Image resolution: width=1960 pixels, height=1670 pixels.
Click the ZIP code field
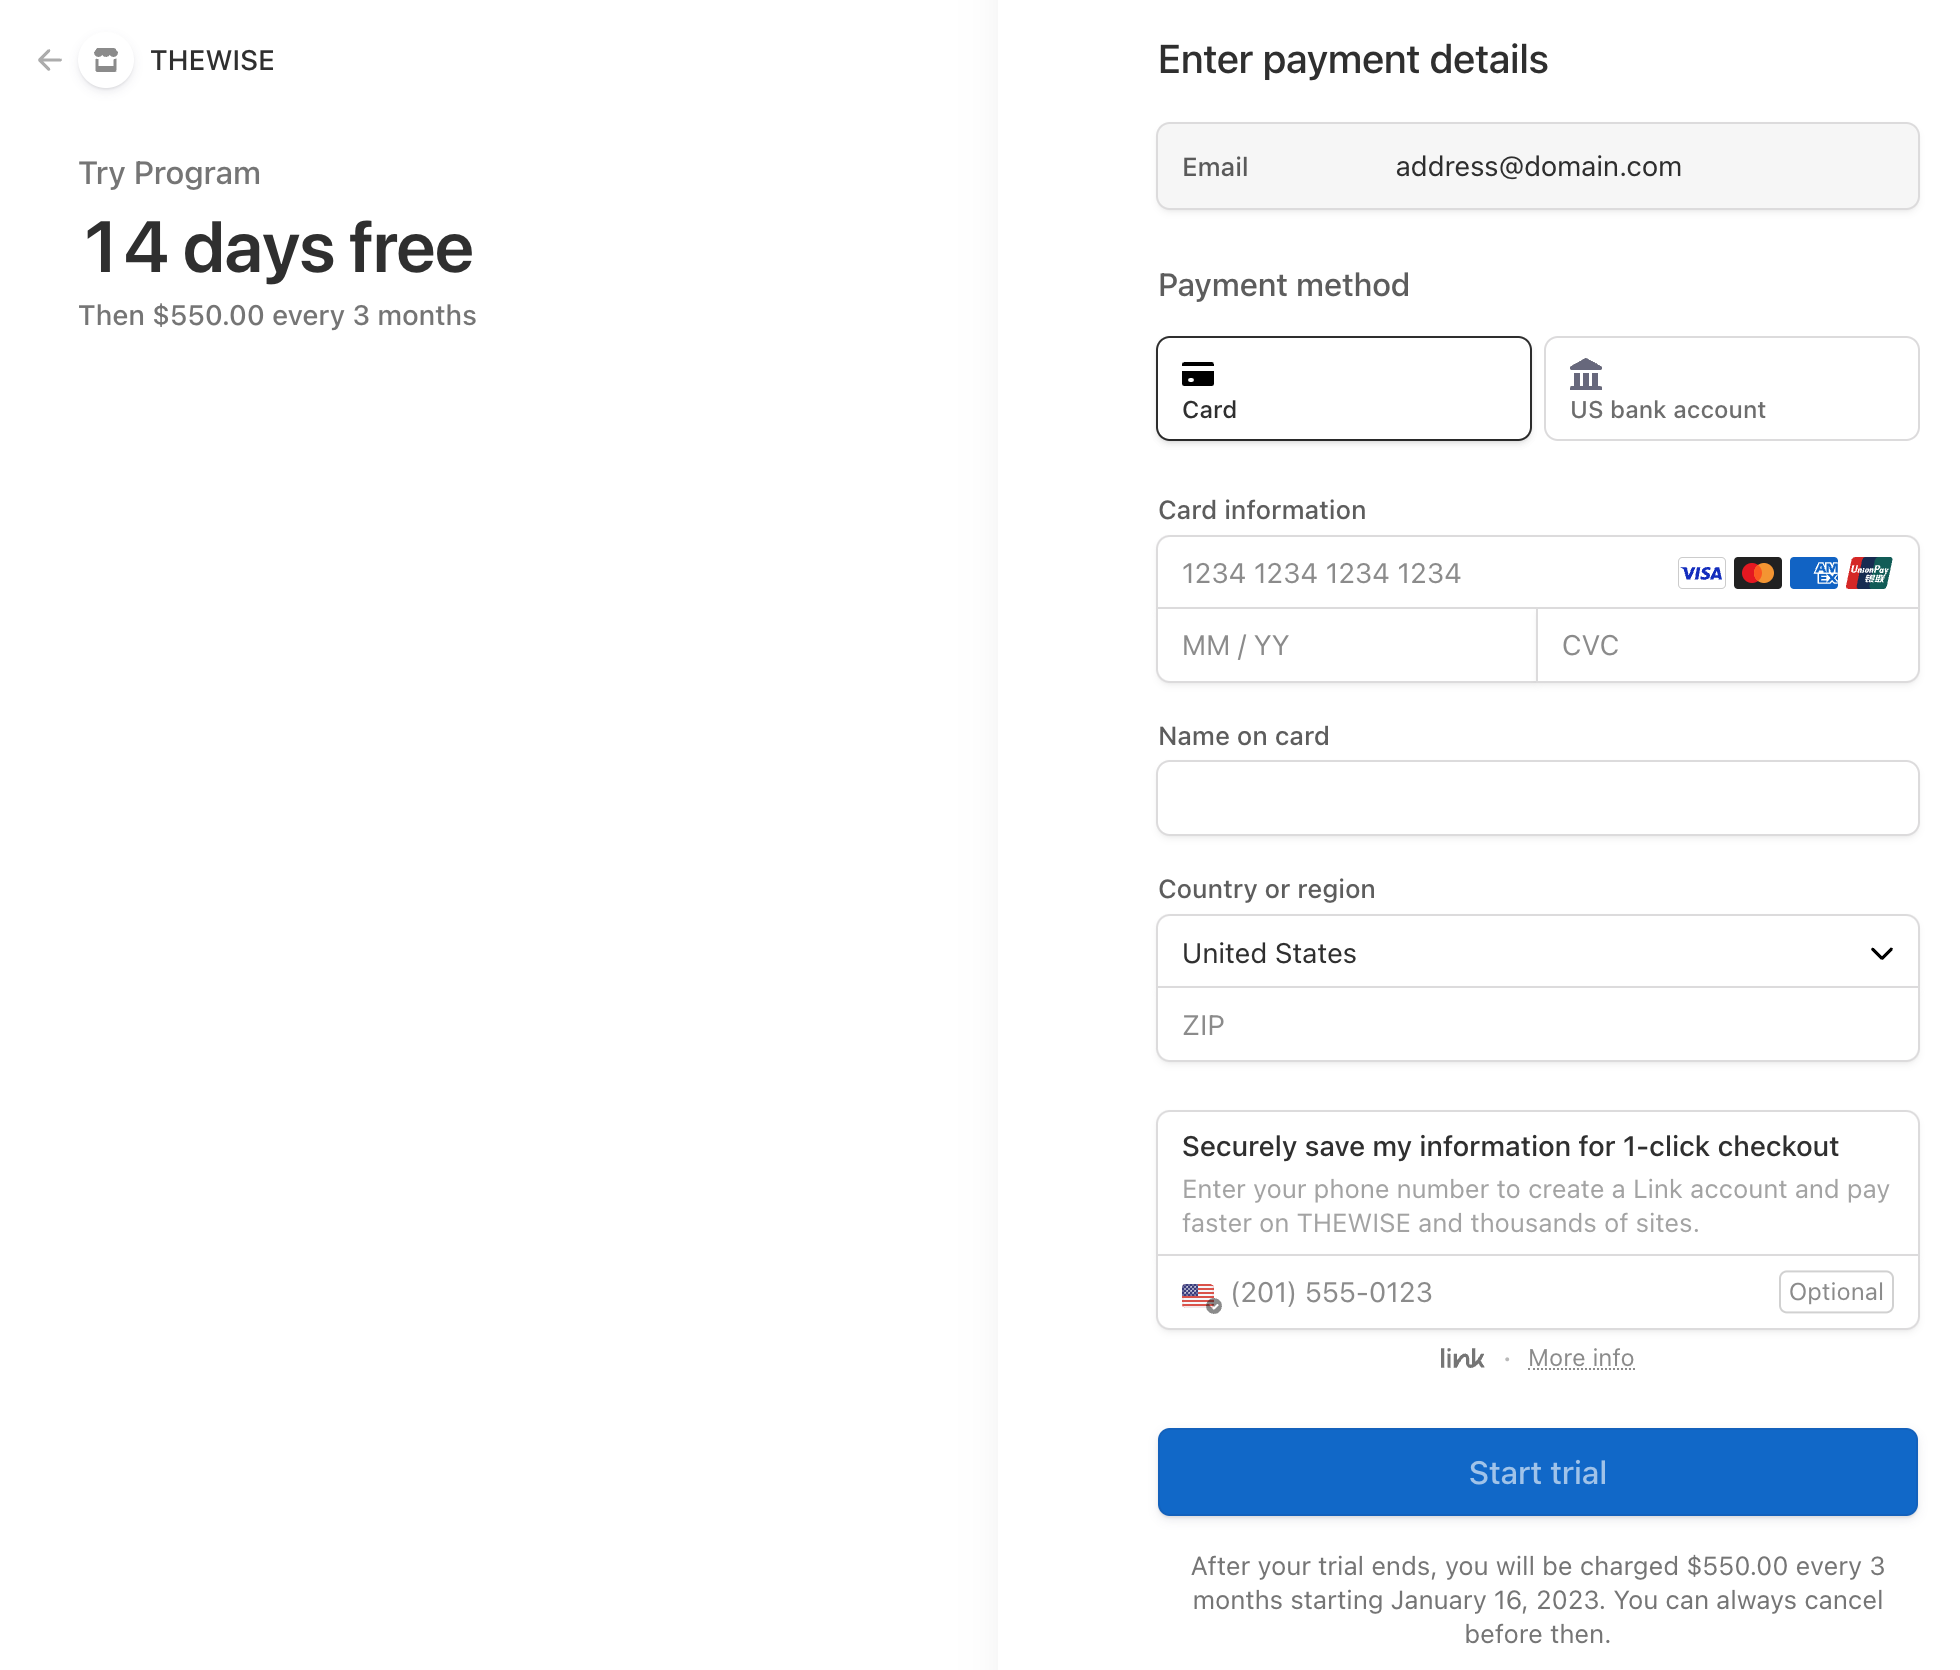pos(1538,1024)
